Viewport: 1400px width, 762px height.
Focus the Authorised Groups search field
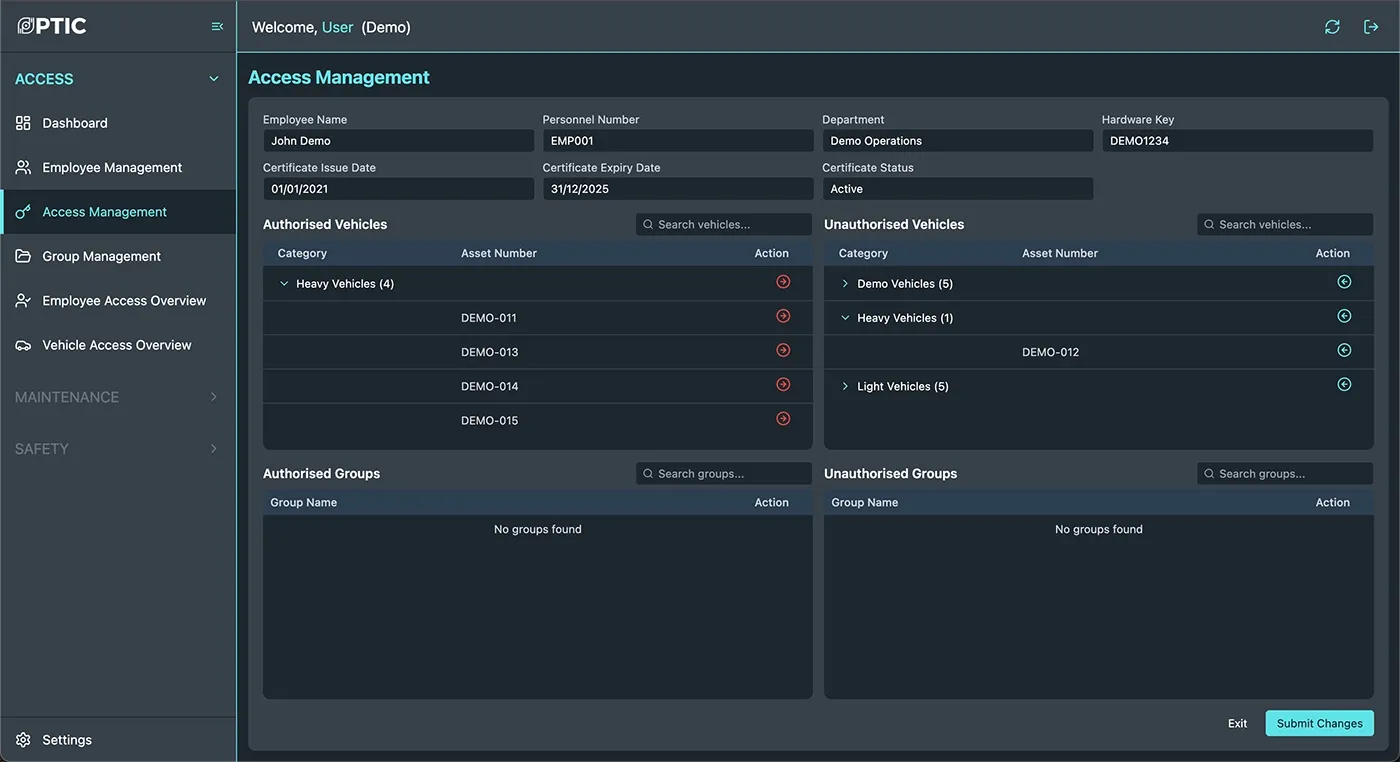pyautogui.click(x=724, y=474)
